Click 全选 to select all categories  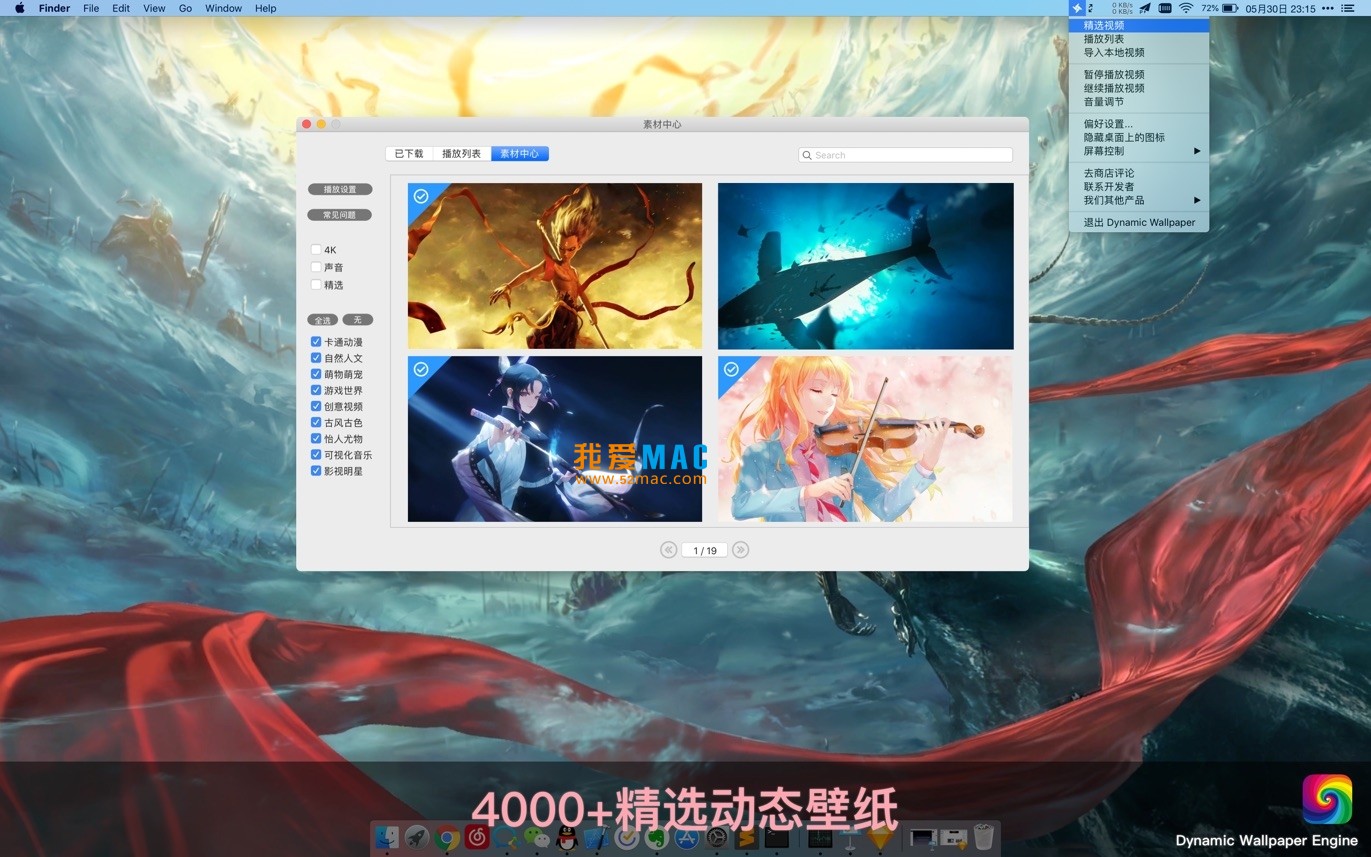(322, 319)
